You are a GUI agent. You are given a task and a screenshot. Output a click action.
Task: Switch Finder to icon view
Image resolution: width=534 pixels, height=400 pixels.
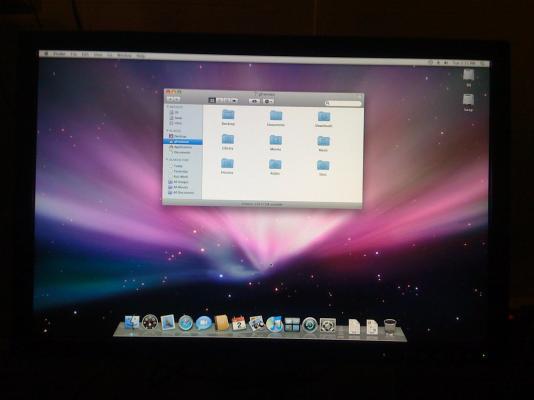(212, 100)
